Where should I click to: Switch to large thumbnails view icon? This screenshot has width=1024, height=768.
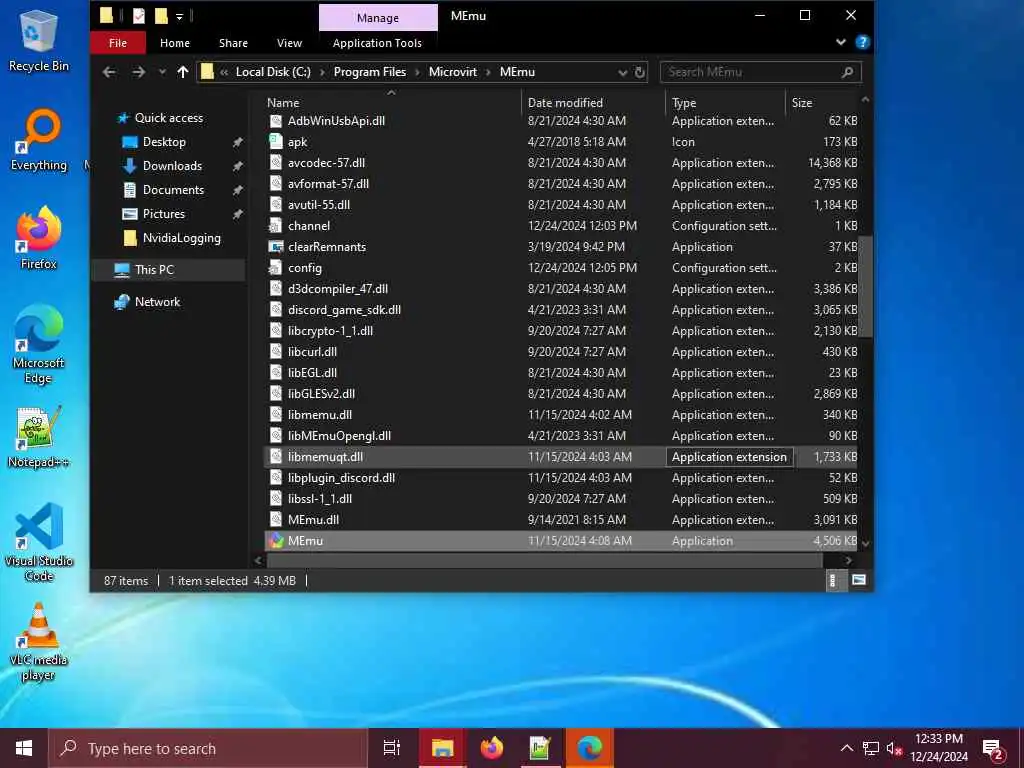859,580
